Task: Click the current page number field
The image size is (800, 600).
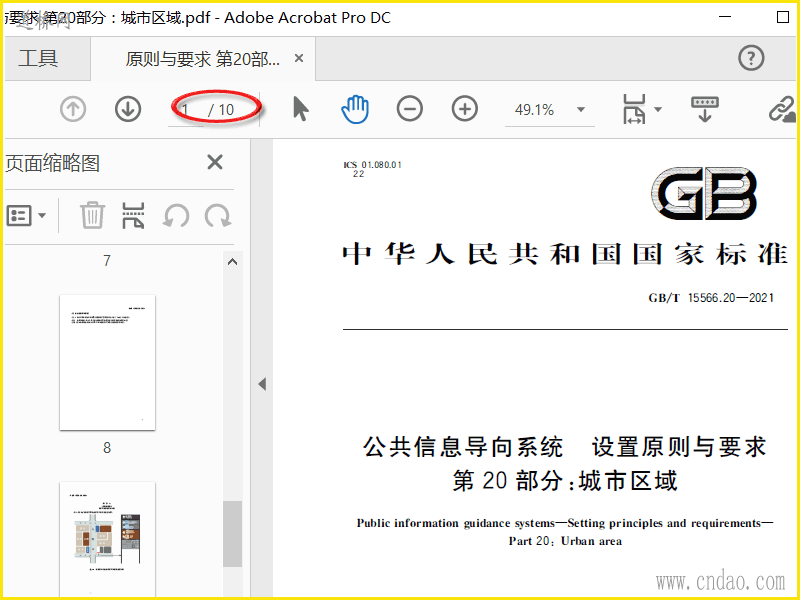Action: click(x=187, y=110)
